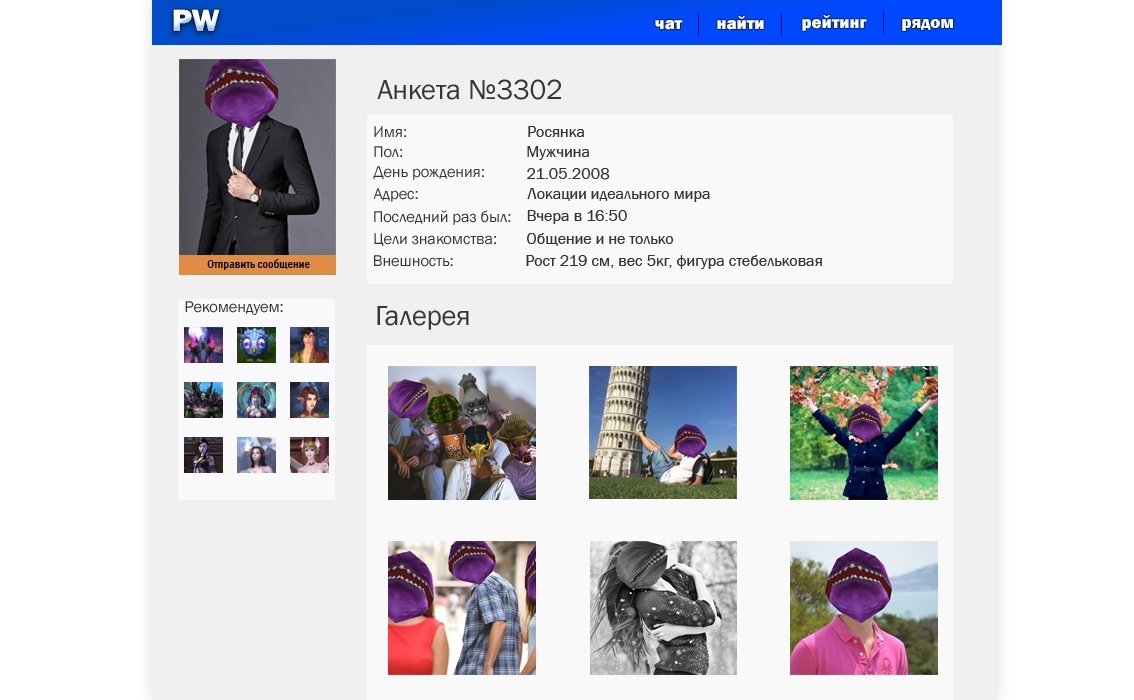
Task: View gallery photo with Leaning Tower of Pisa
Action: coord(662,432)
